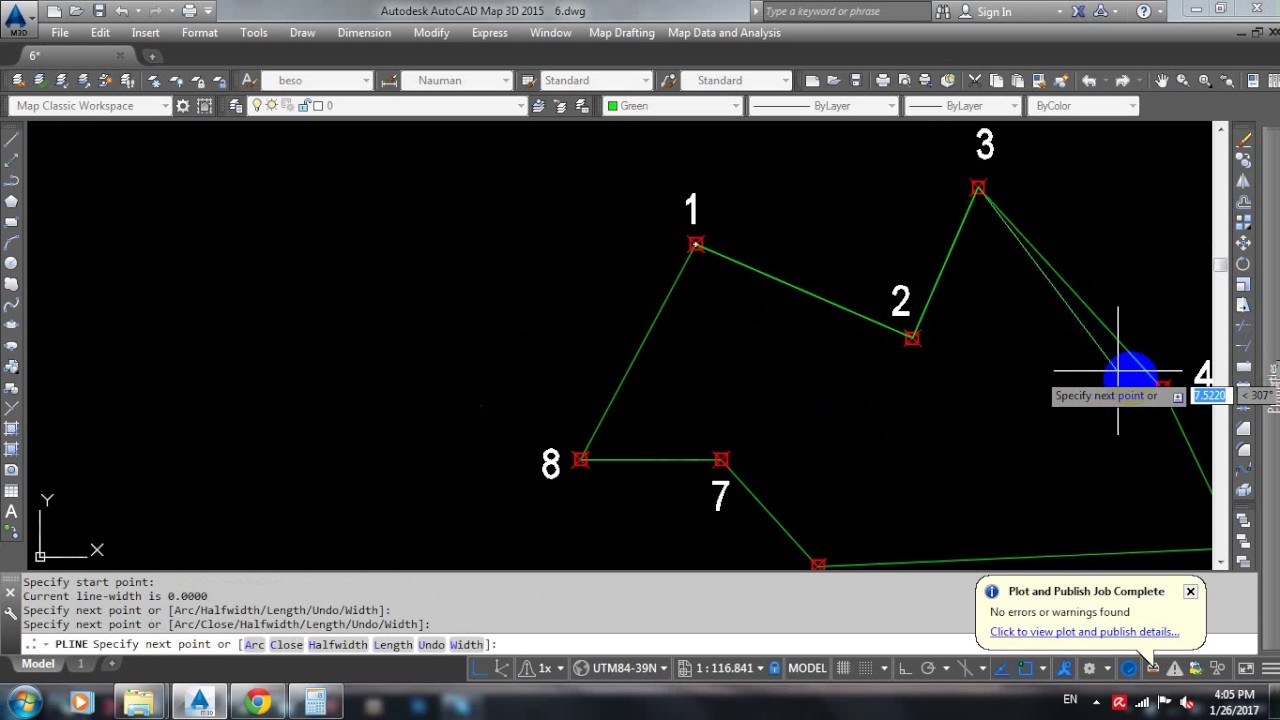Select the Erase tool in Modify toolbar

point(1243,139)
